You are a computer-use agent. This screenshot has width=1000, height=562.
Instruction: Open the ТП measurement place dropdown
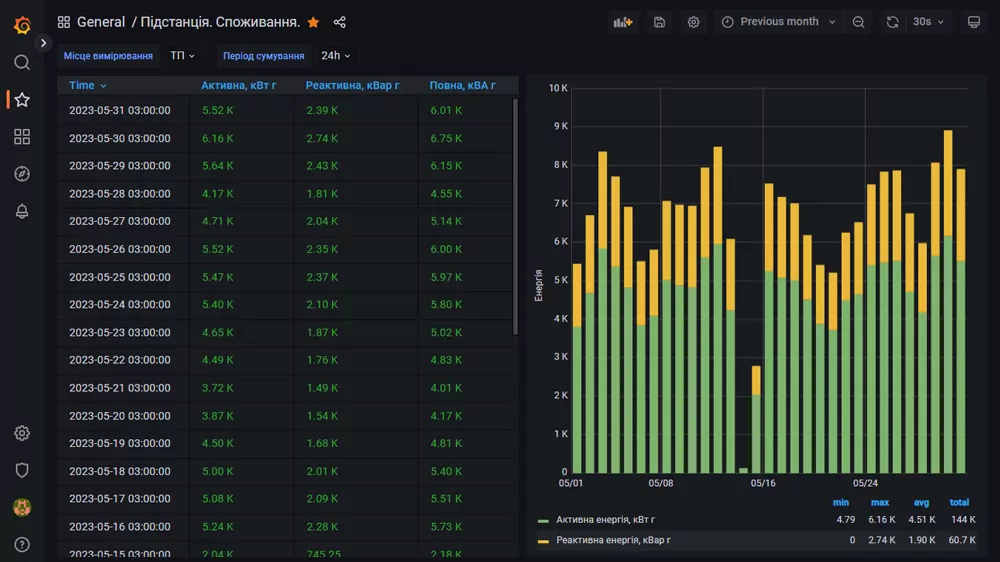pos(182,56)
